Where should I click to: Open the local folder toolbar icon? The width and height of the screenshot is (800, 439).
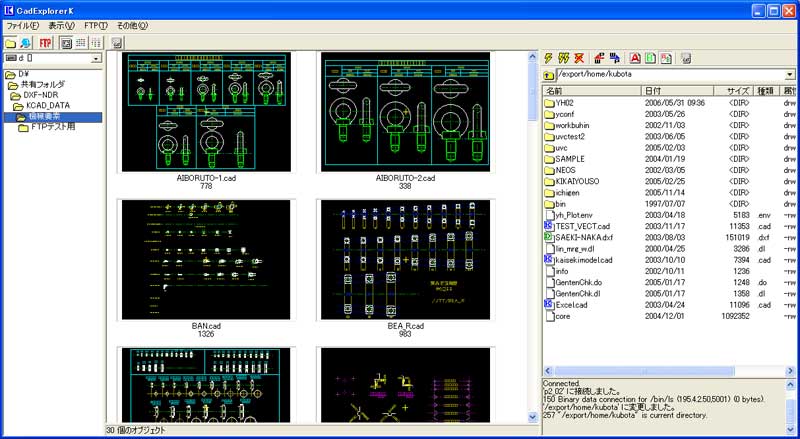pyautogui.click(x=11, y=43)
